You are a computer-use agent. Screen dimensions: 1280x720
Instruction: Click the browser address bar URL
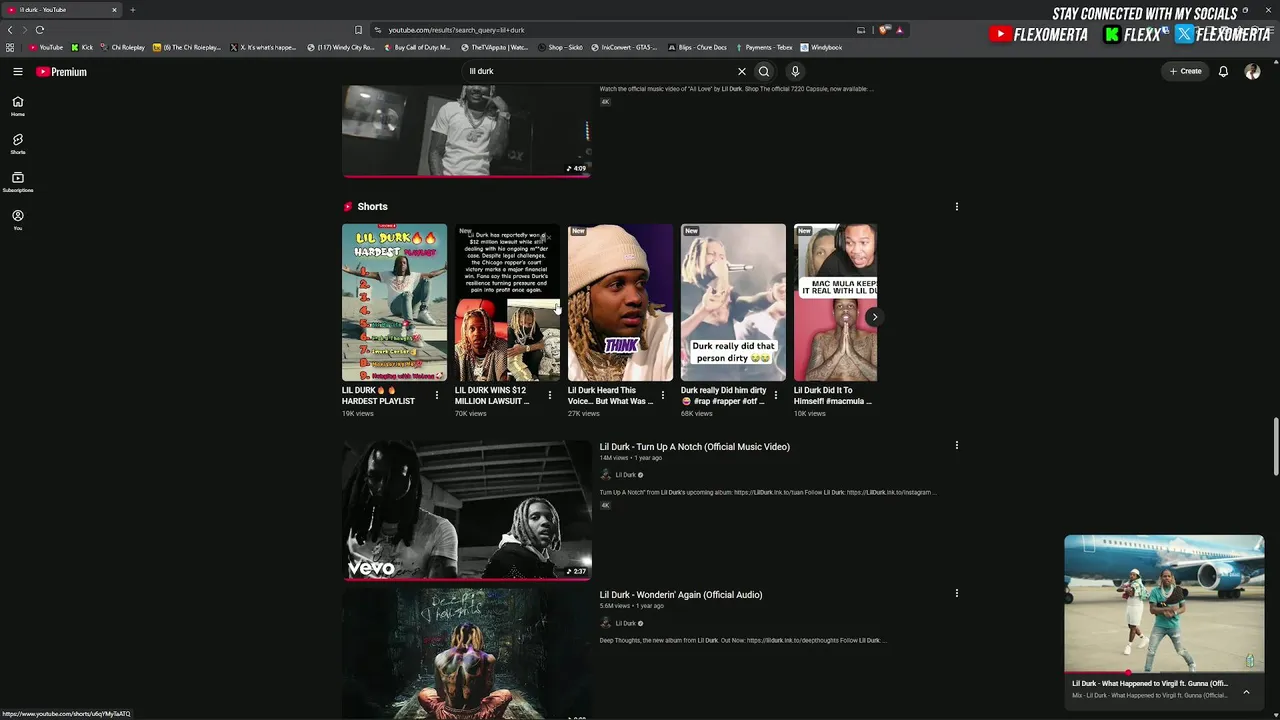(456, 30)
